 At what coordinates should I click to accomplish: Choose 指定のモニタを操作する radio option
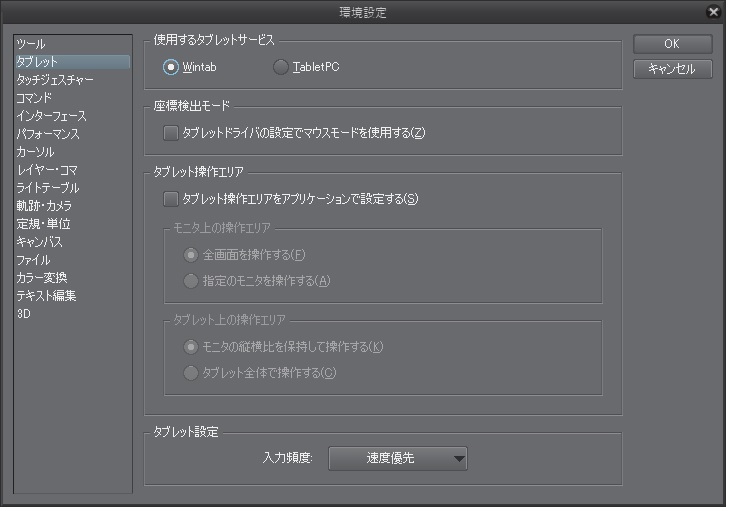click(x=191, y=281)
